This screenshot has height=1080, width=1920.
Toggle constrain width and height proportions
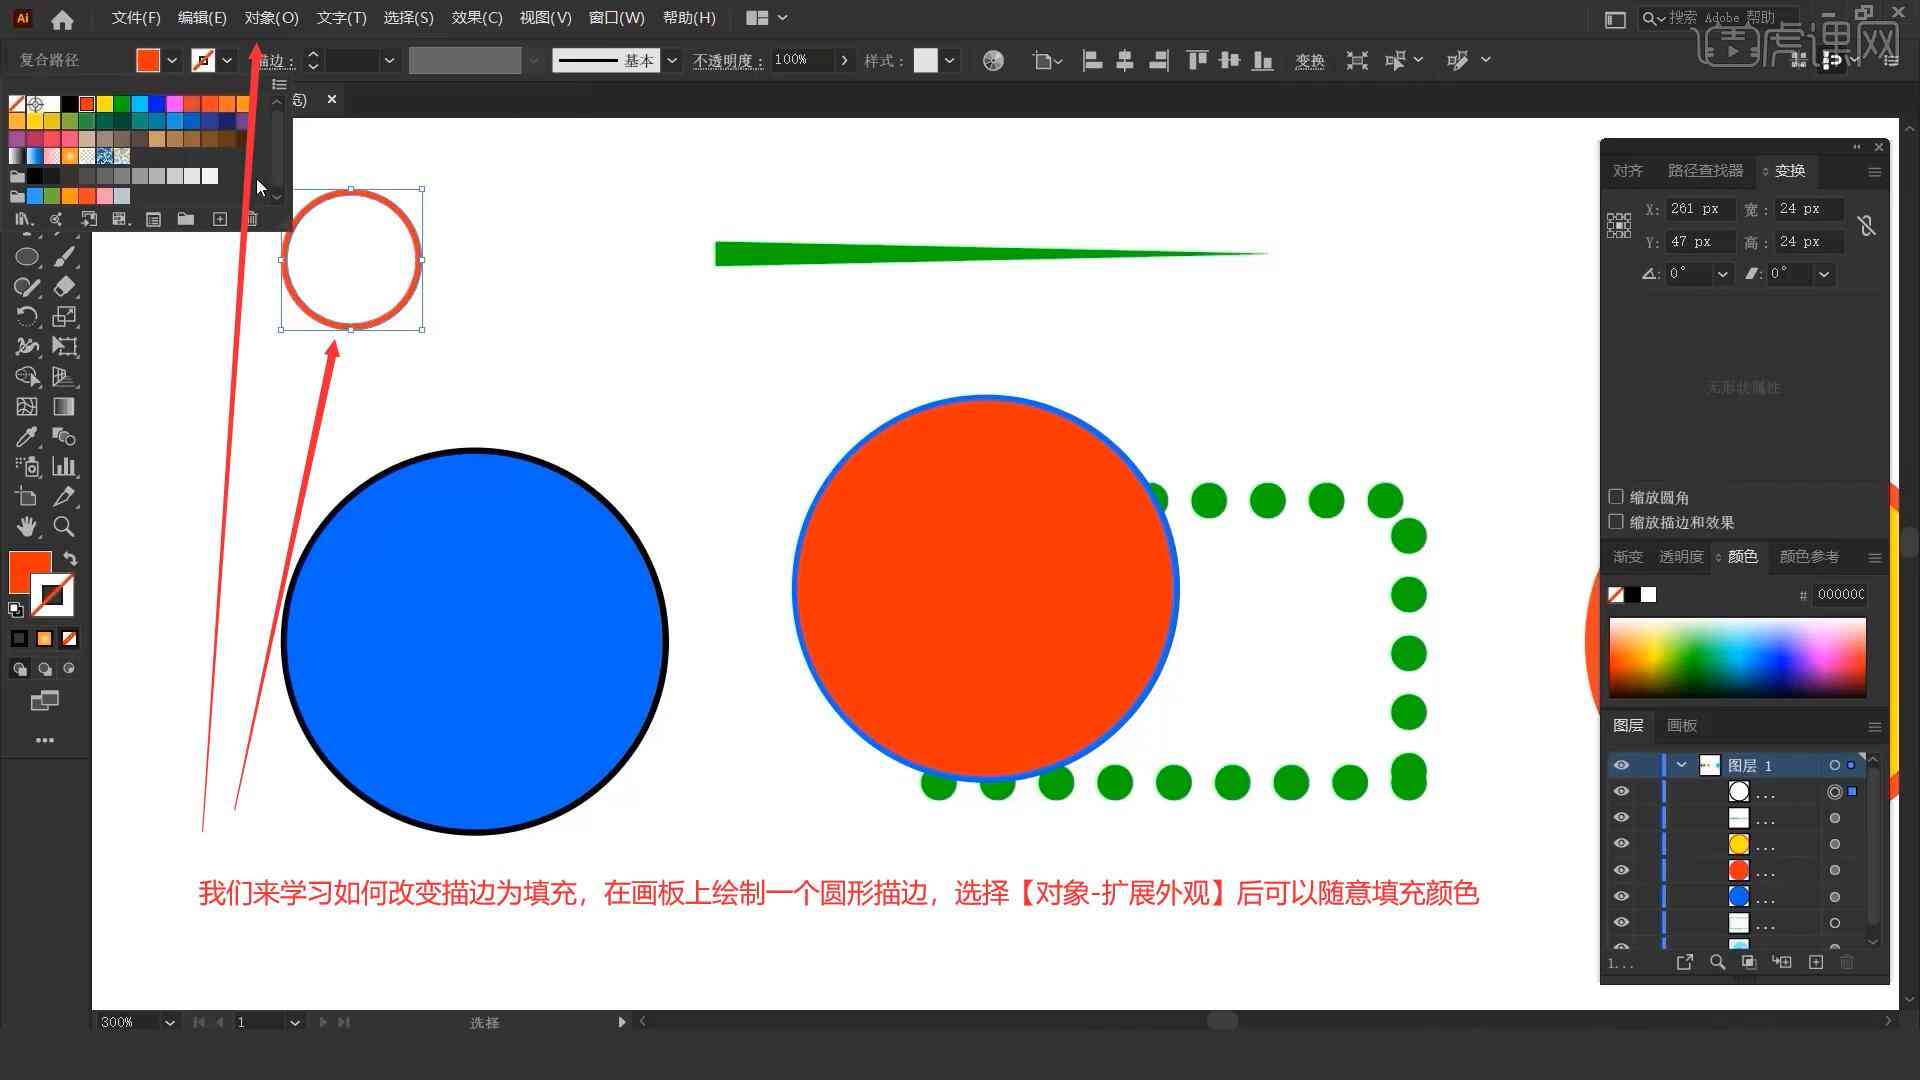[1866, 226]
